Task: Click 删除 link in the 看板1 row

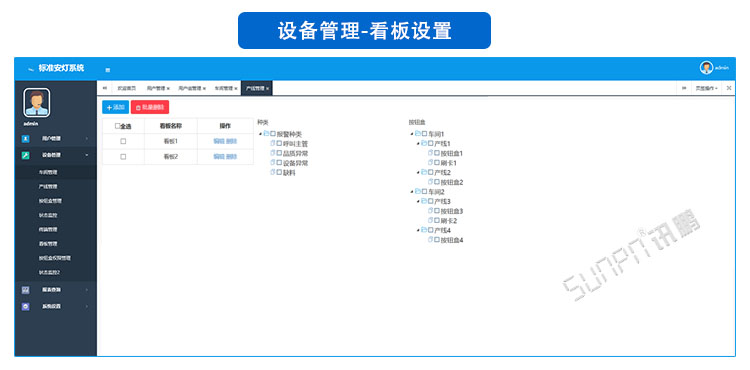Action: coord(232,141)
